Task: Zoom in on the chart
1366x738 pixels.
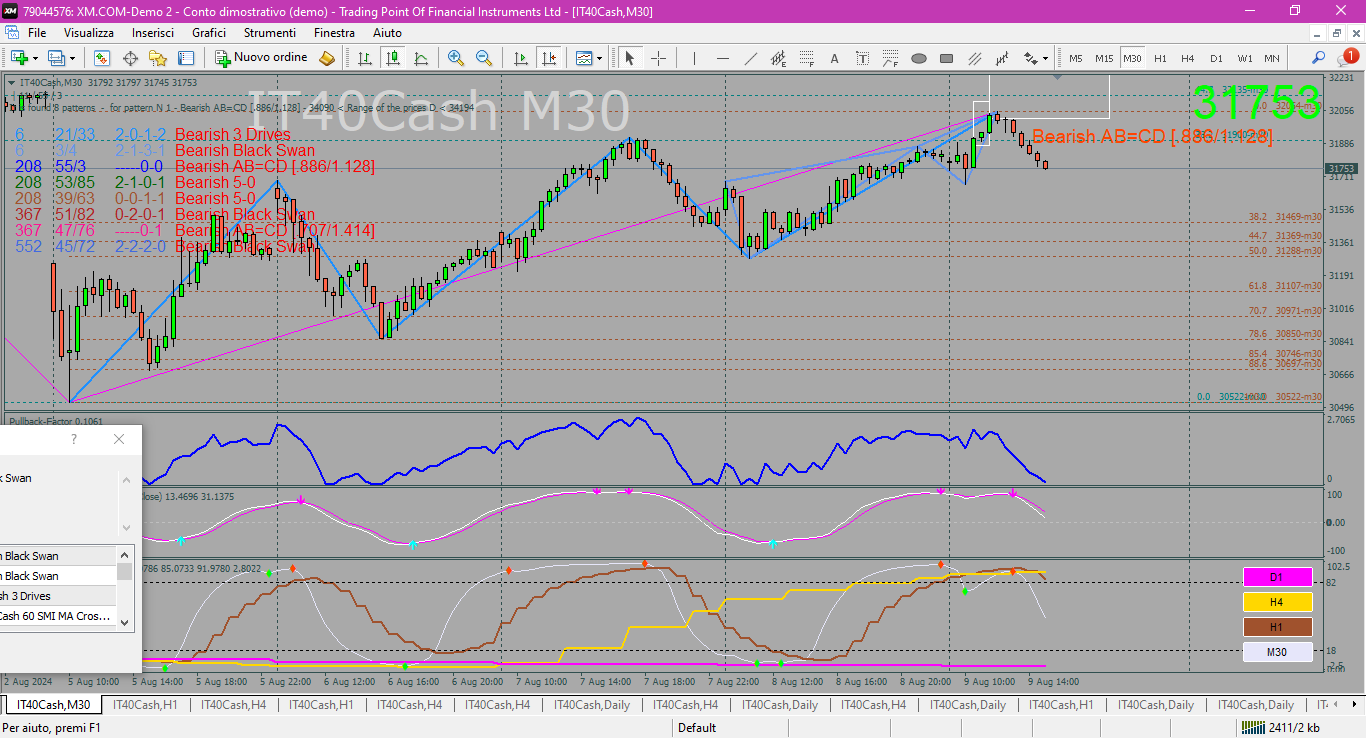Action: pos(456,58)
